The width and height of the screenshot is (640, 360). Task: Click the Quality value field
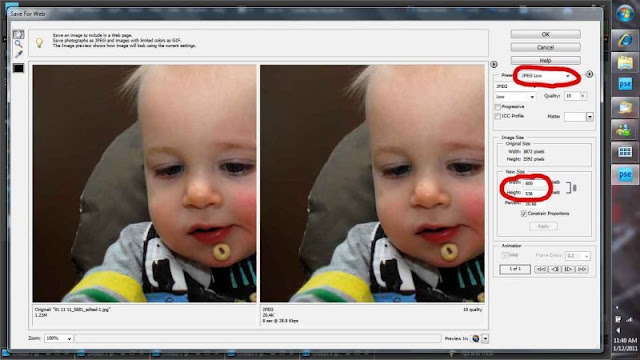pos(572,96)
